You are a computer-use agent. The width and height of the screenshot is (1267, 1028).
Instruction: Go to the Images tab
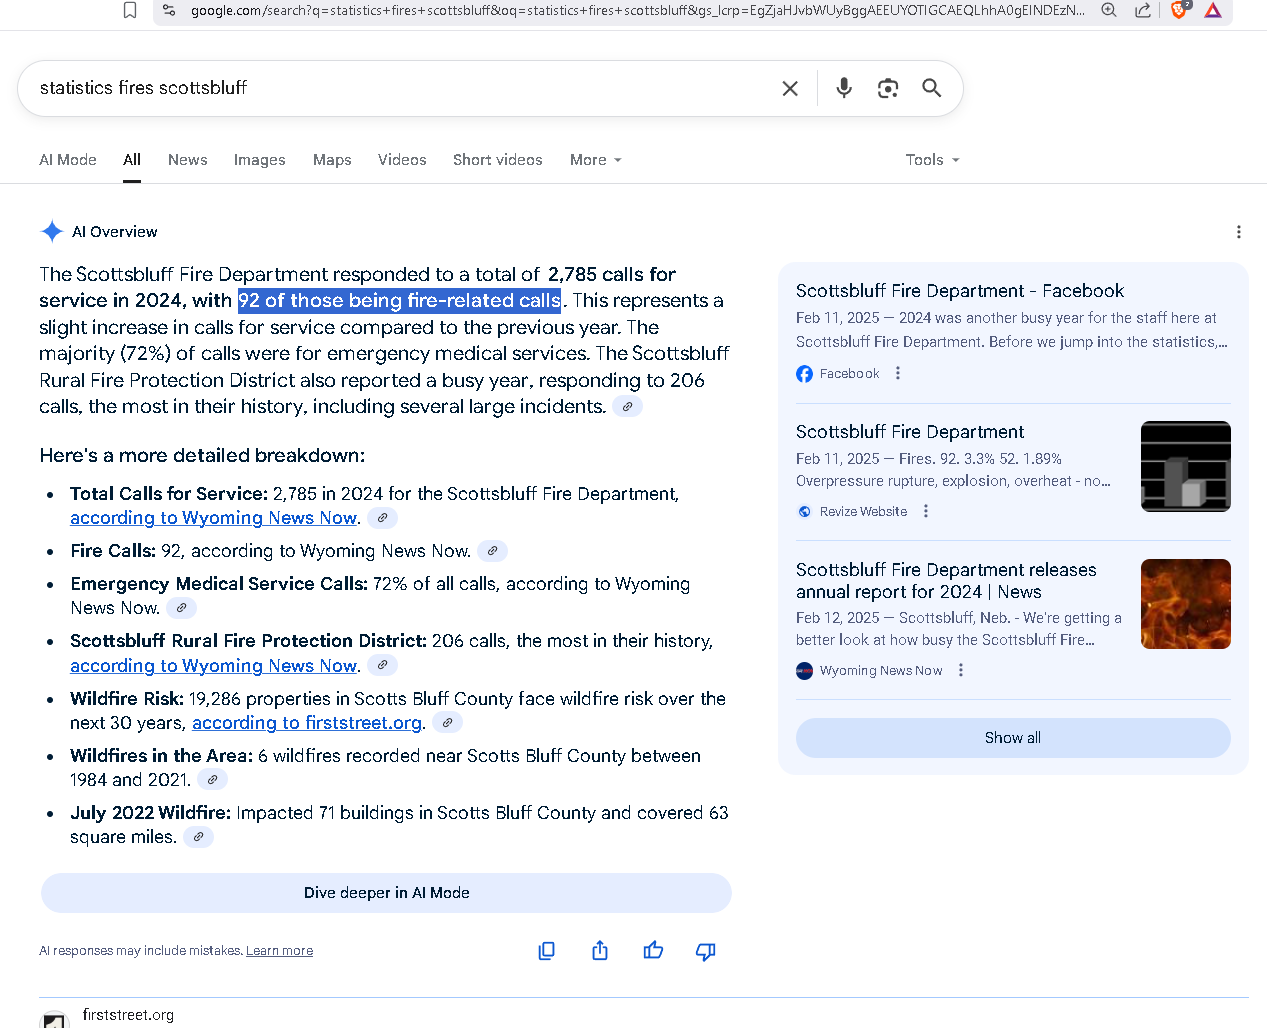point(260,160)
